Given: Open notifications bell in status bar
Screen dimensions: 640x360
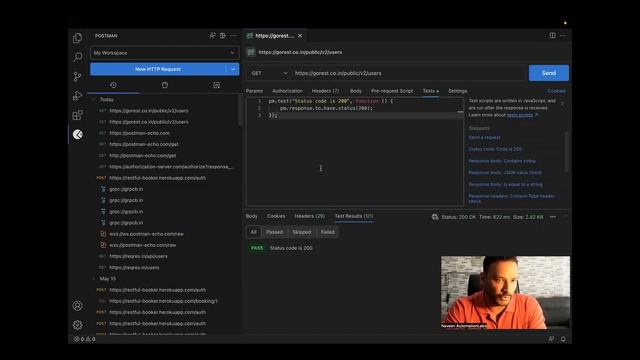Looking at the screenshot, I should pos(563,339).
